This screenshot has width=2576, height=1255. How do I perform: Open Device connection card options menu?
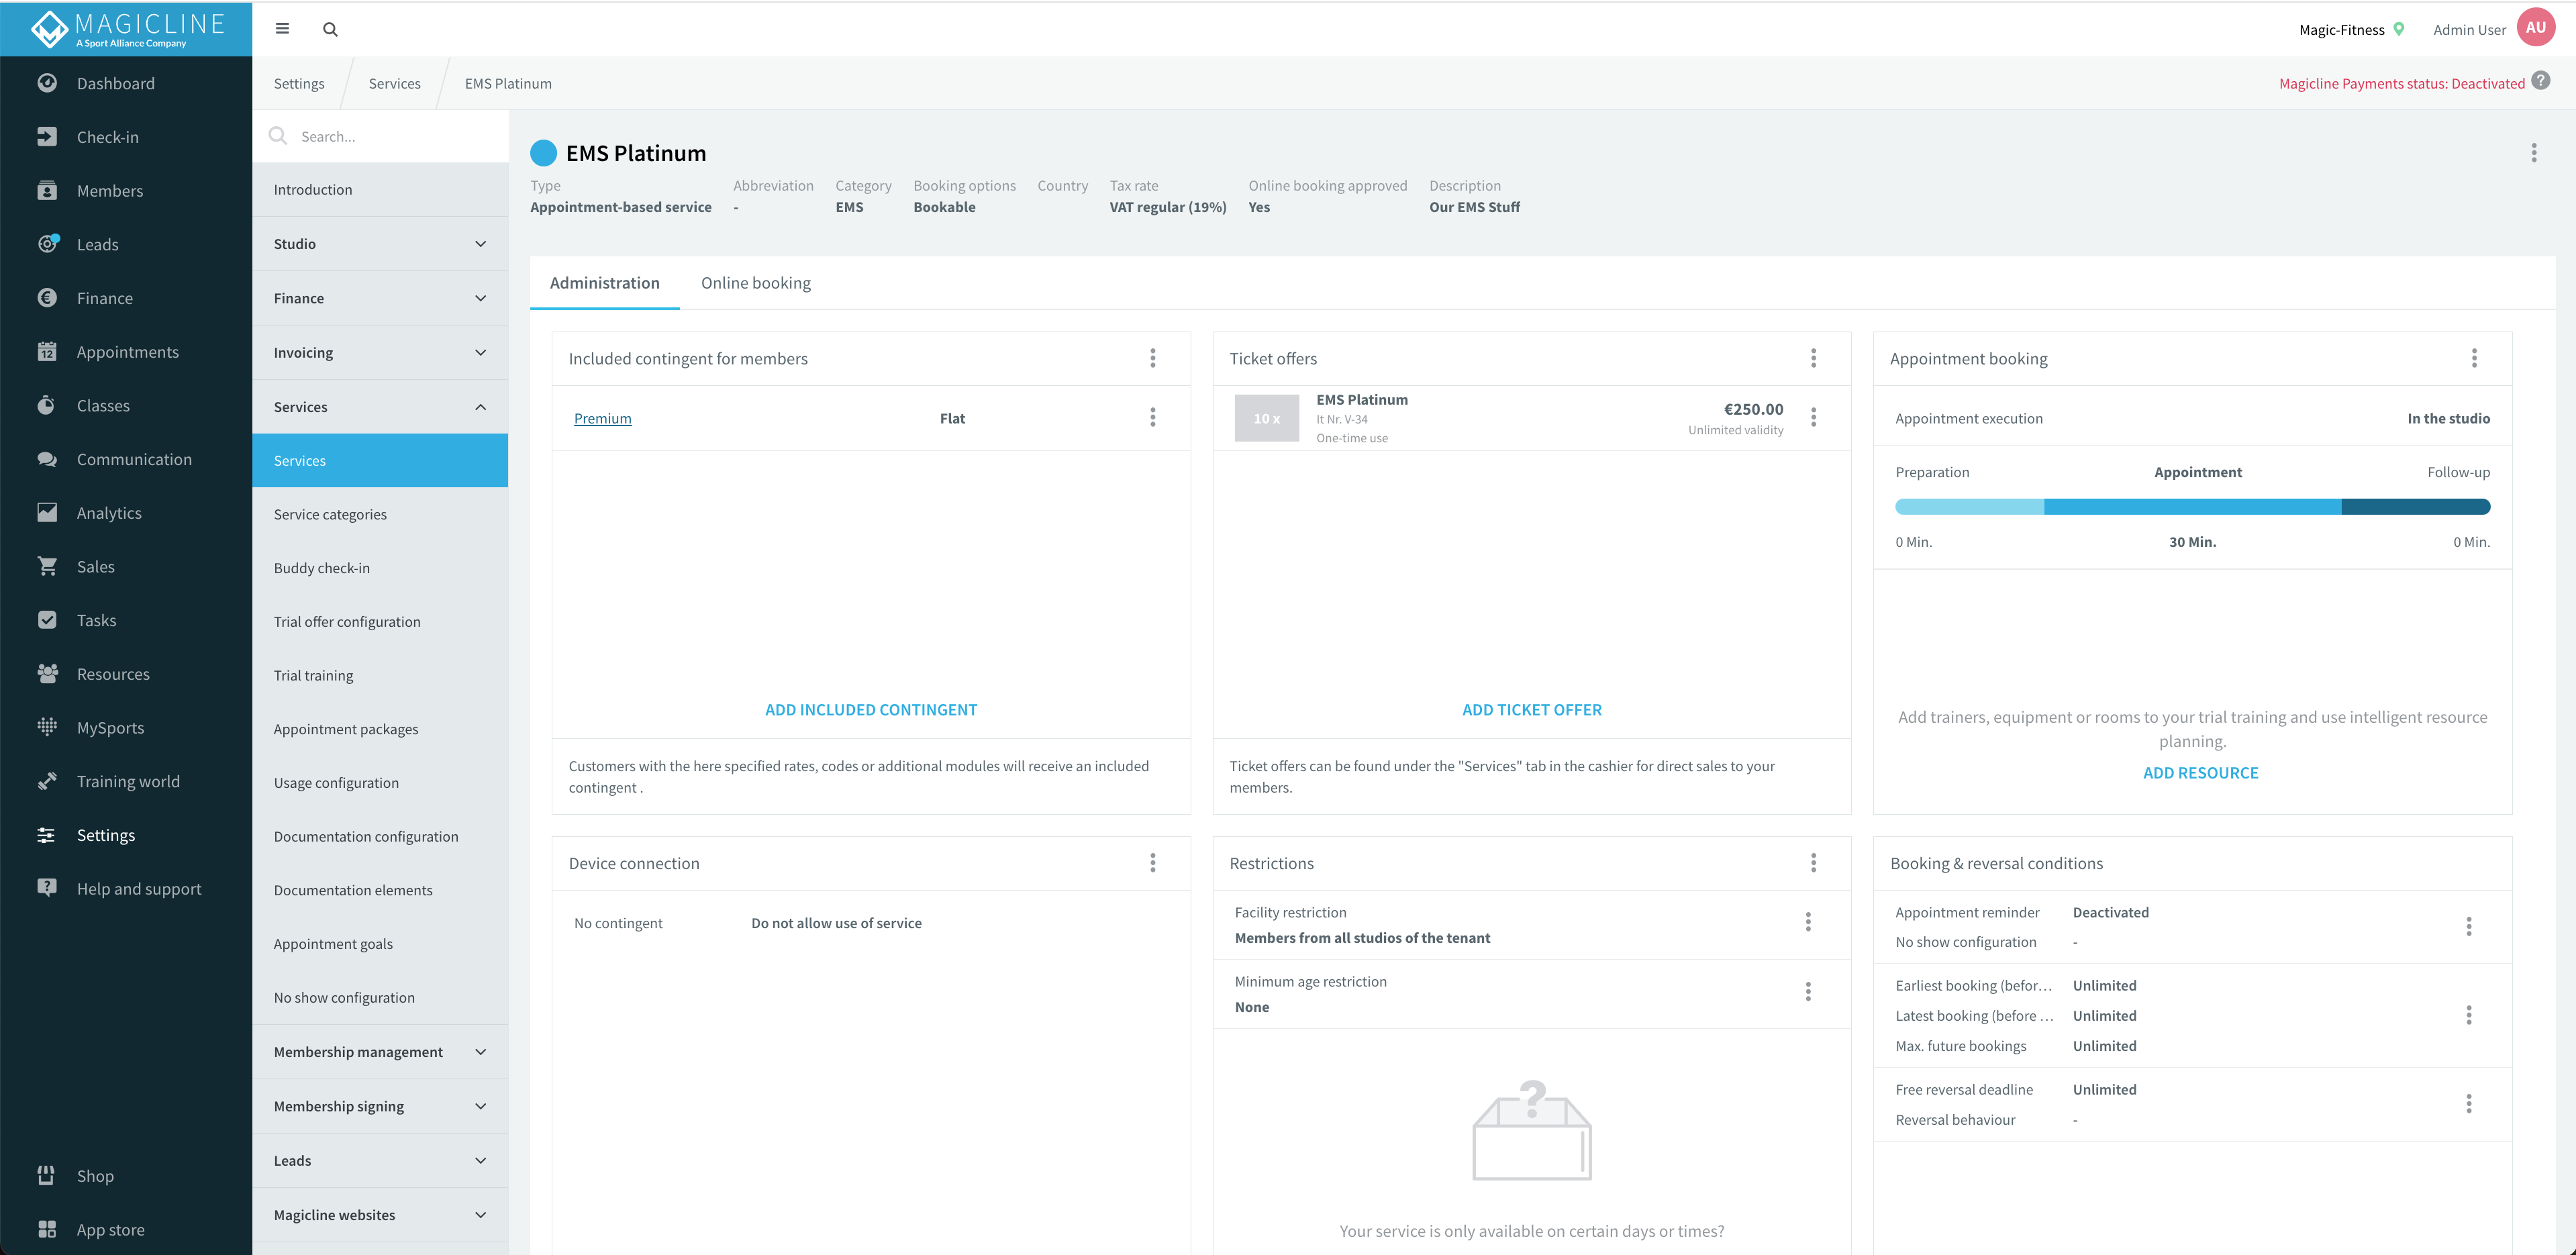coord(1152,863)
